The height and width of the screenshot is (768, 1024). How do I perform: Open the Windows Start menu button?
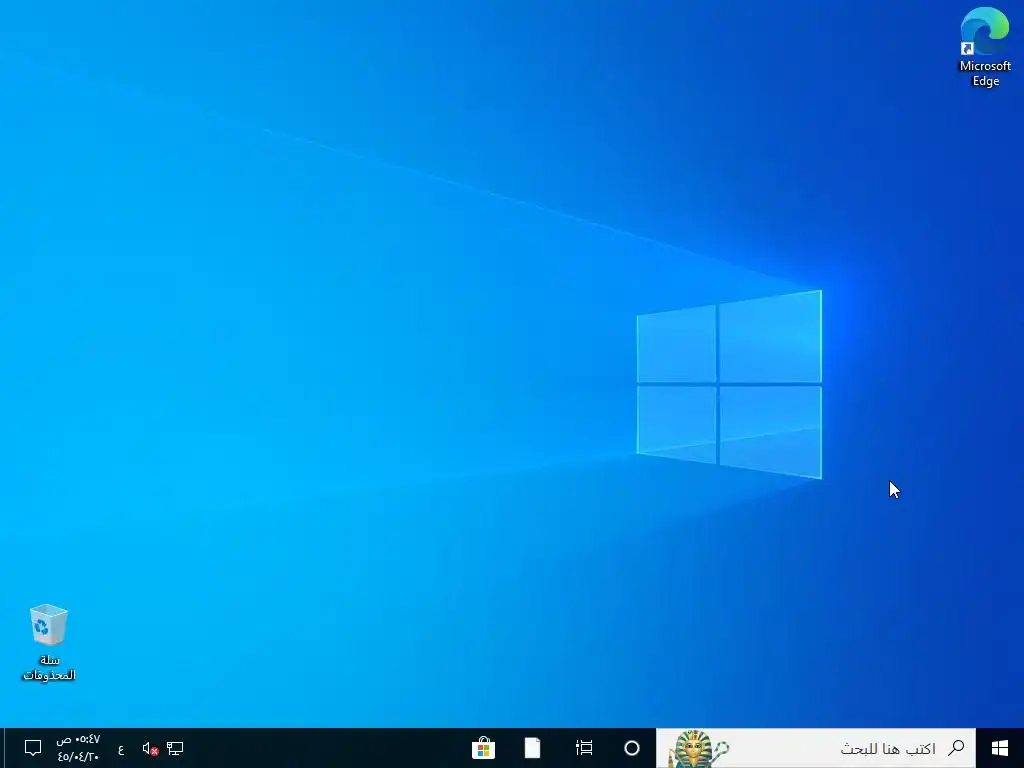999,748
